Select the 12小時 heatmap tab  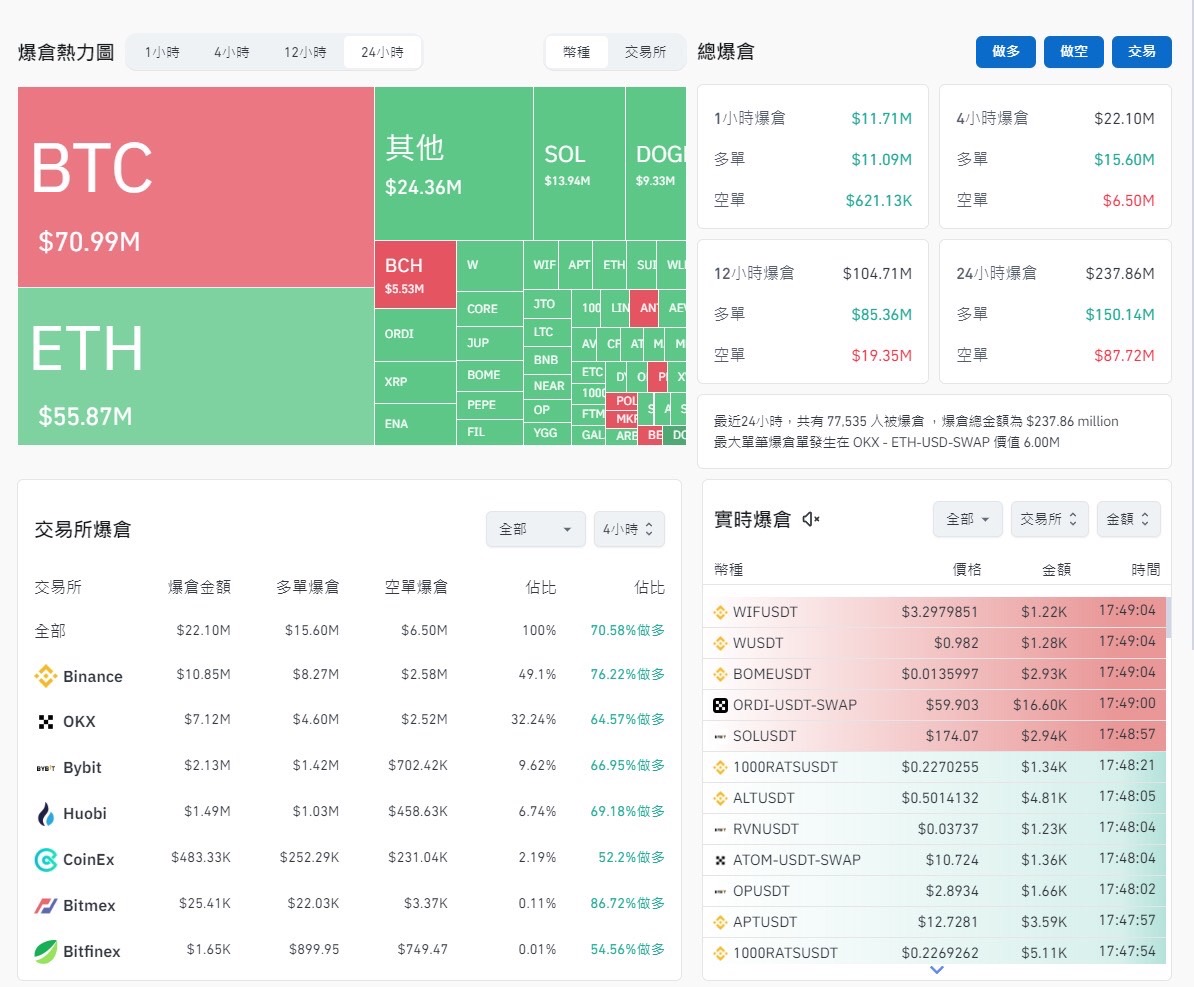pyautogui.click(x=305, y=52)
